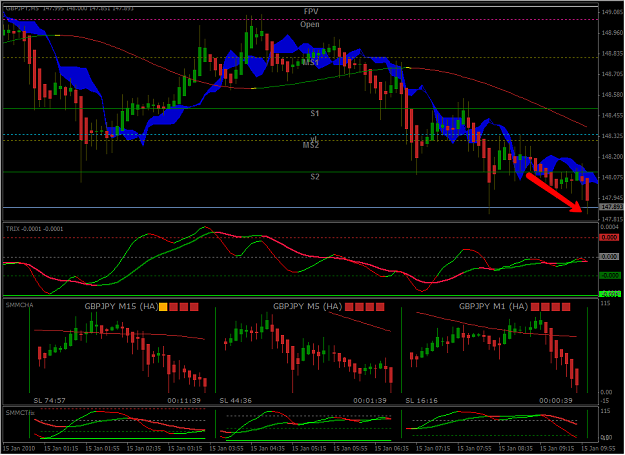Click the GBPJPY M1 (HA) title
This screenshot has height=455, width=625.
[x=493, y=306]
